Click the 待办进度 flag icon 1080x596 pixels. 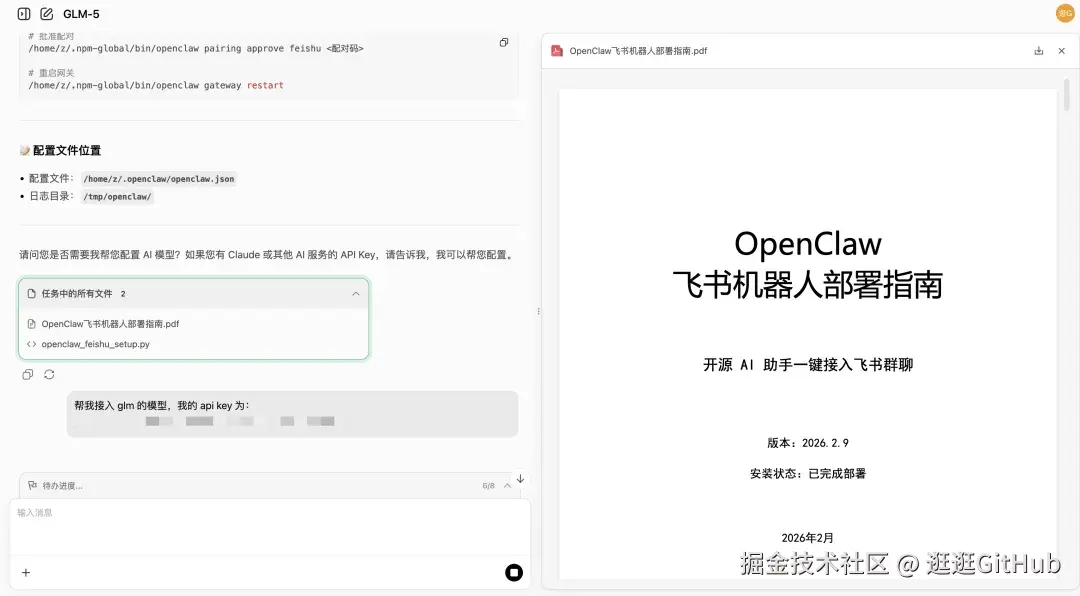point(32,486)
